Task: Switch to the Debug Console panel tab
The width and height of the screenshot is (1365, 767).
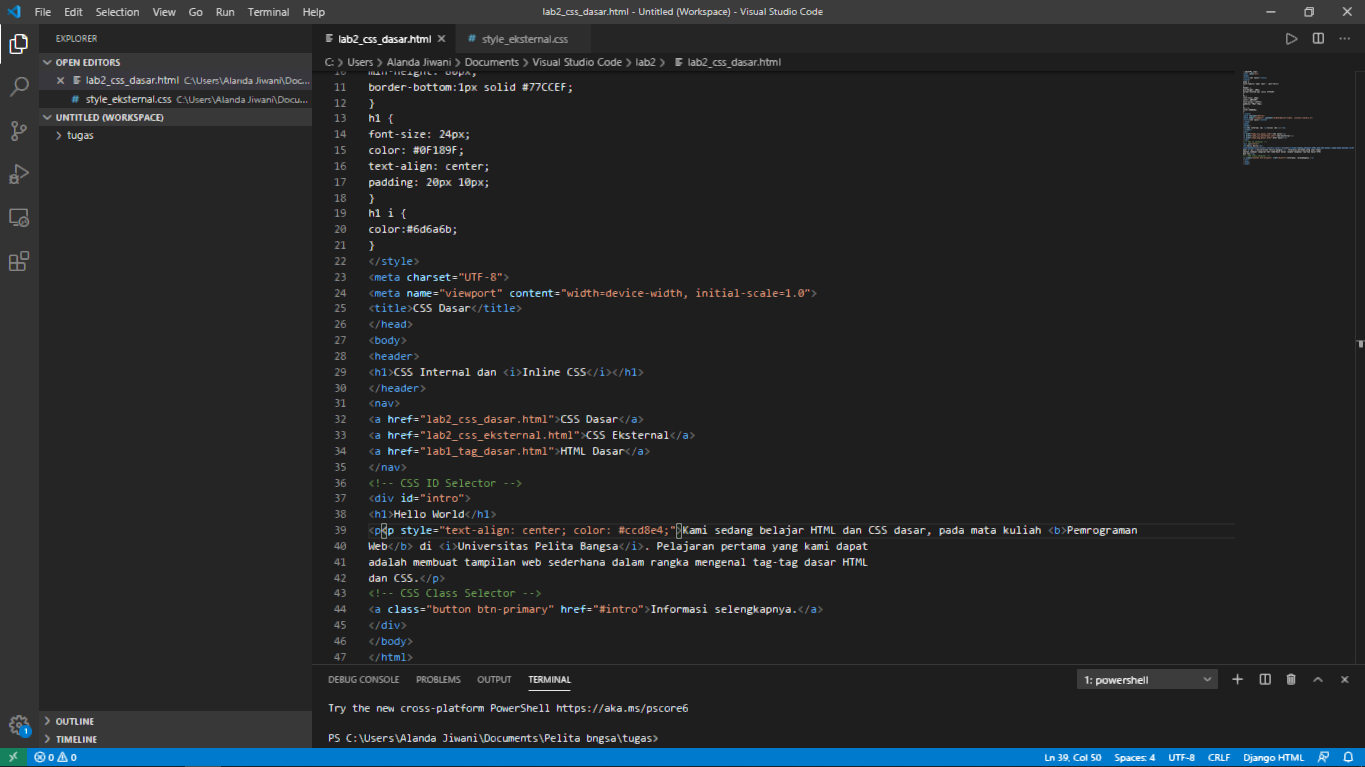Action: tap(363, 679)
